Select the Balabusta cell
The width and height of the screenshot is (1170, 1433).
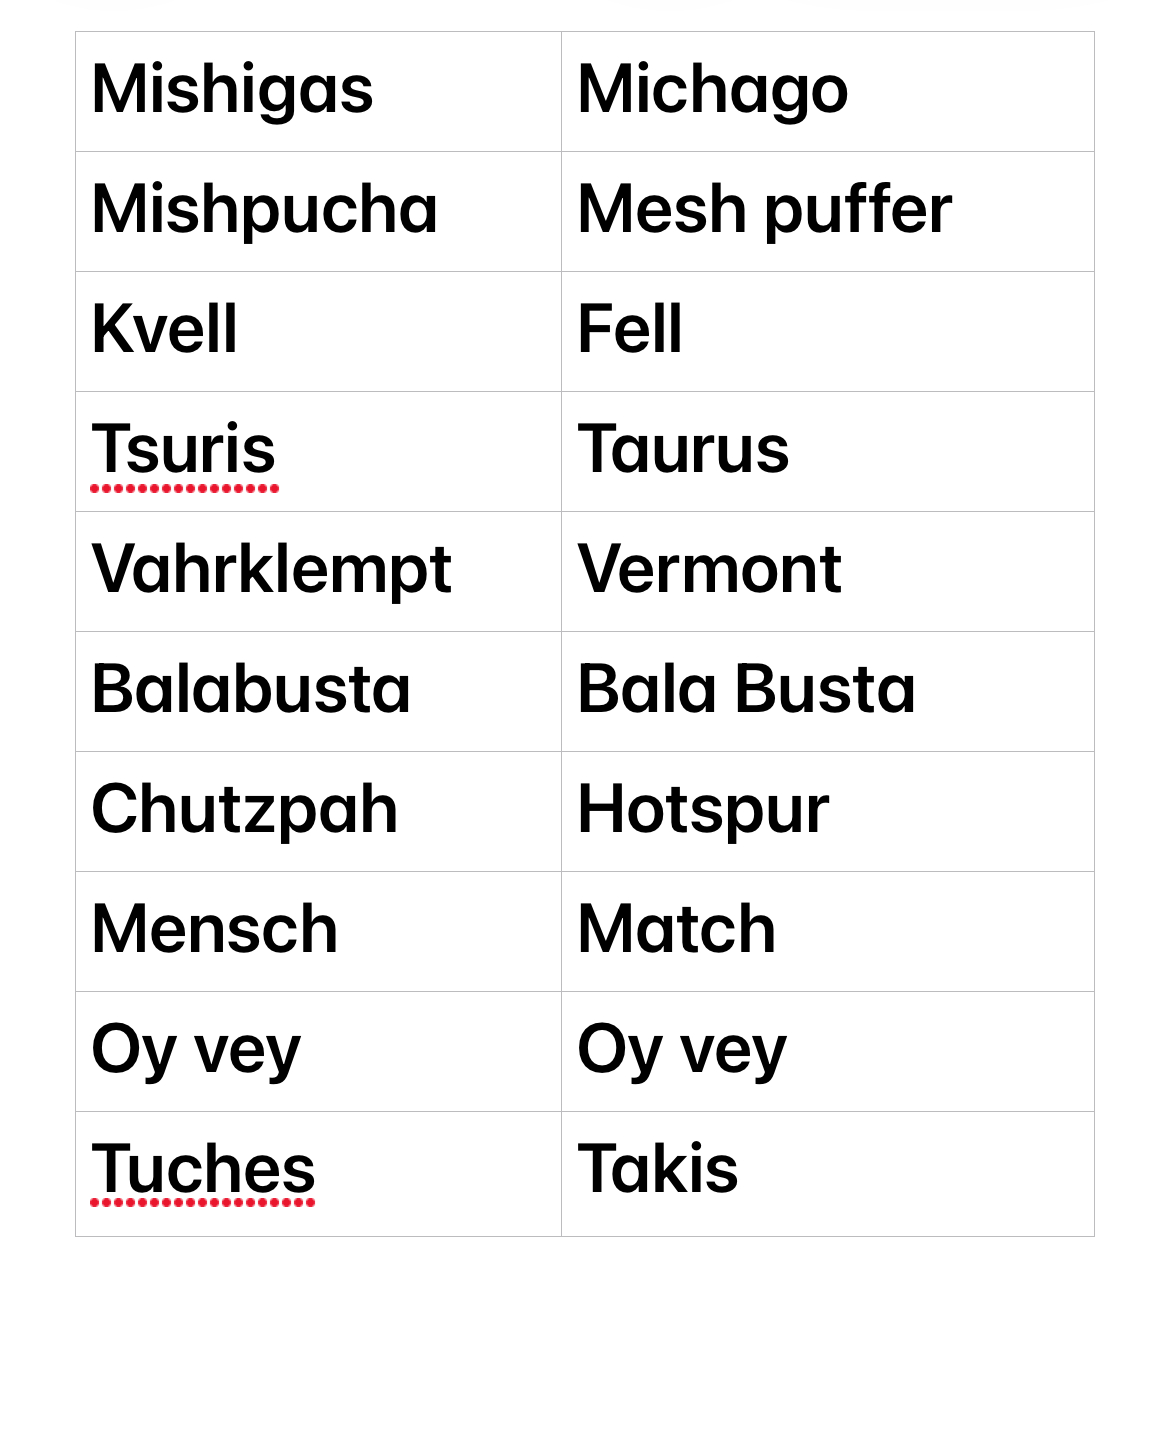point(251,690)
